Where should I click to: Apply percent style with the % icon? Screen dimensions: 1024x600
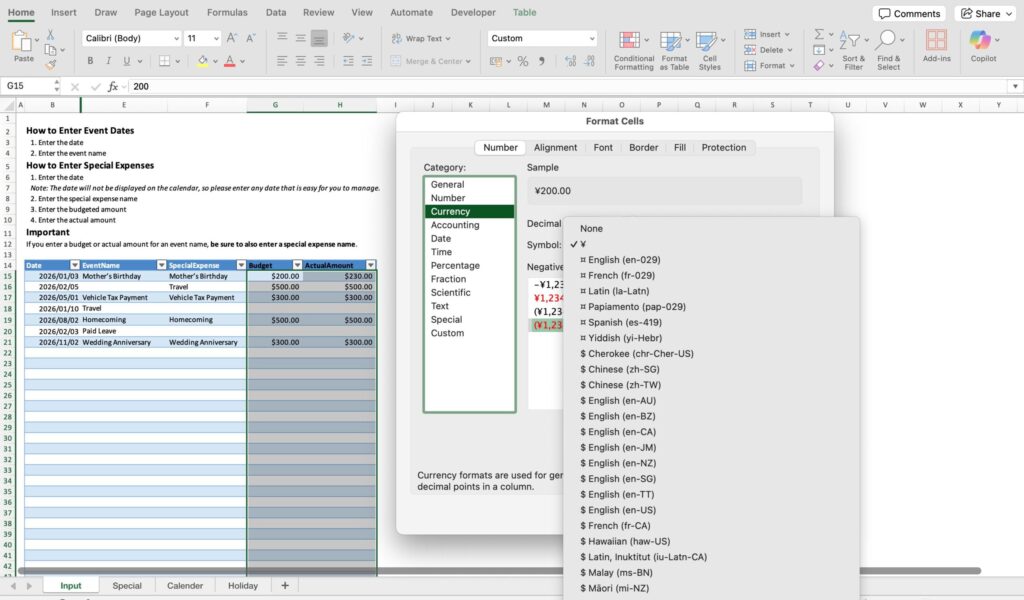click(x=522, y=62)
